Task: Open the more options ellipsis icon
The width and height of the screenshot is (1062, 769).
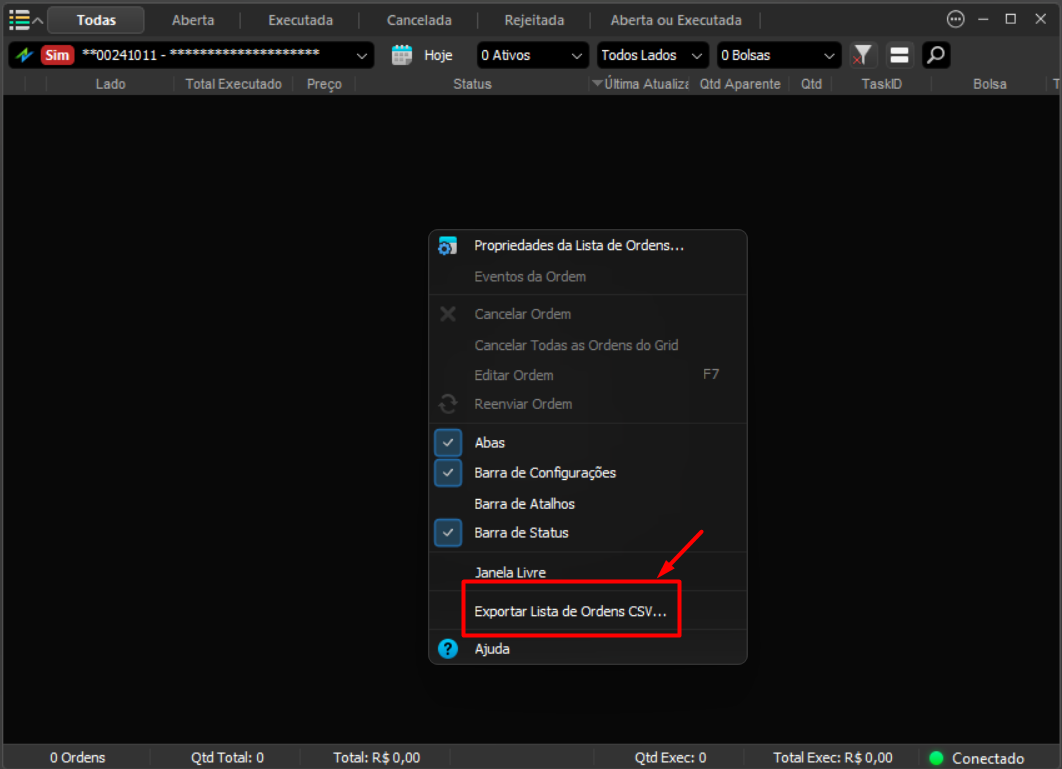Action: click(955, 19)
